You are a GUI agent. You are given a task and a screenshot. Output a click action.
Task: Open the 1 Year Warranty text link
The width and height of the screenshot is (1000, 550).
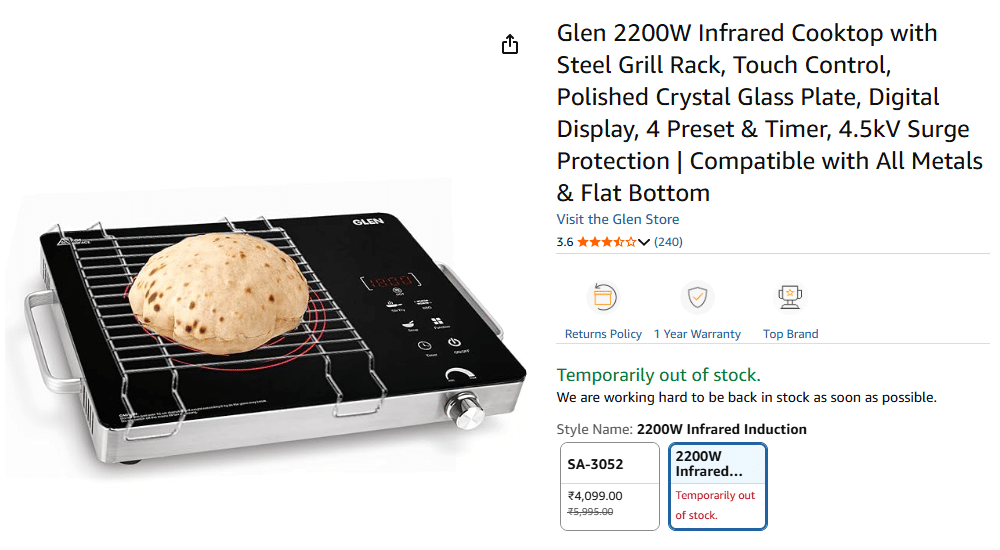point(697,334)
